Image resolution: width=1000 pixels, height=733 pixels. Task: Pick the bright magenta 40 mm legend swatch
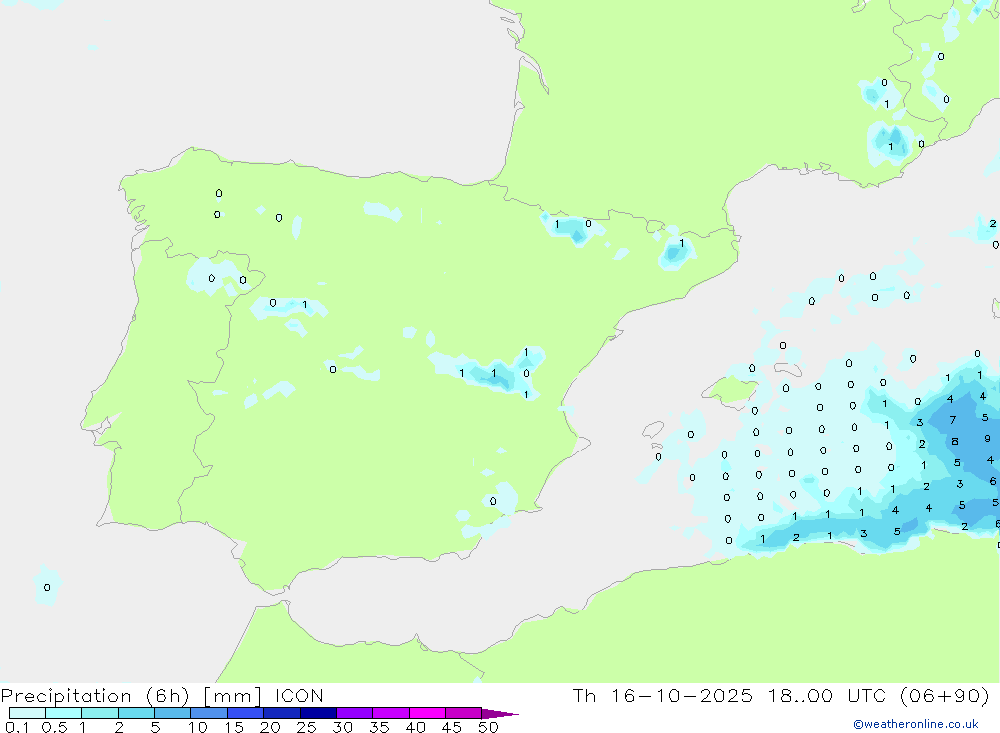pos(427,713)
